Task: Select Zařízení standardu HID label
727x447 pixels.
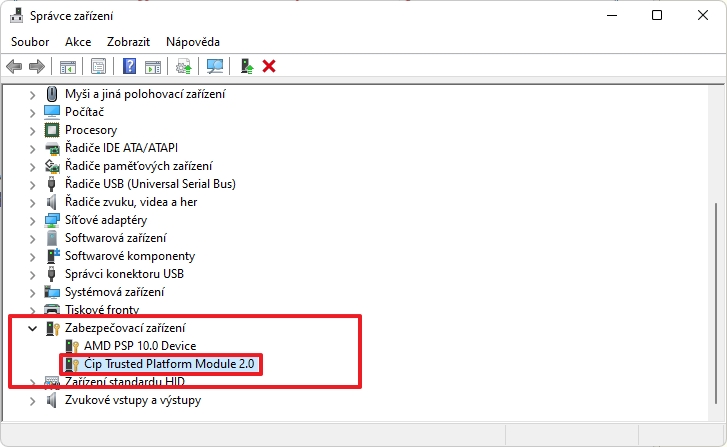Action: point(125,382)
